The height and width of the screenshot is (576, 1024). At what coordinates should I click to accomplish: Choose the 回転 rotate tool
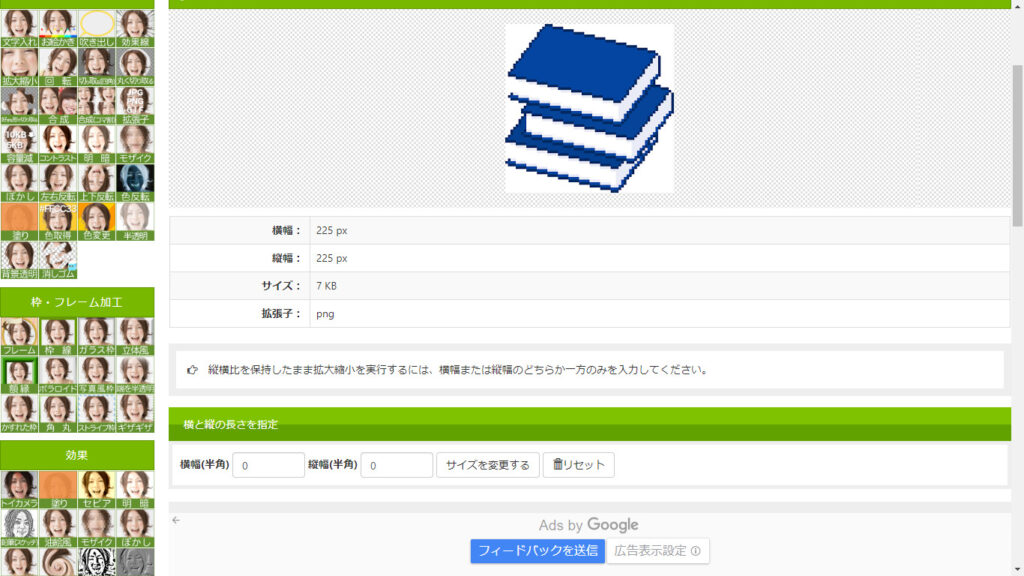point(58,67)
